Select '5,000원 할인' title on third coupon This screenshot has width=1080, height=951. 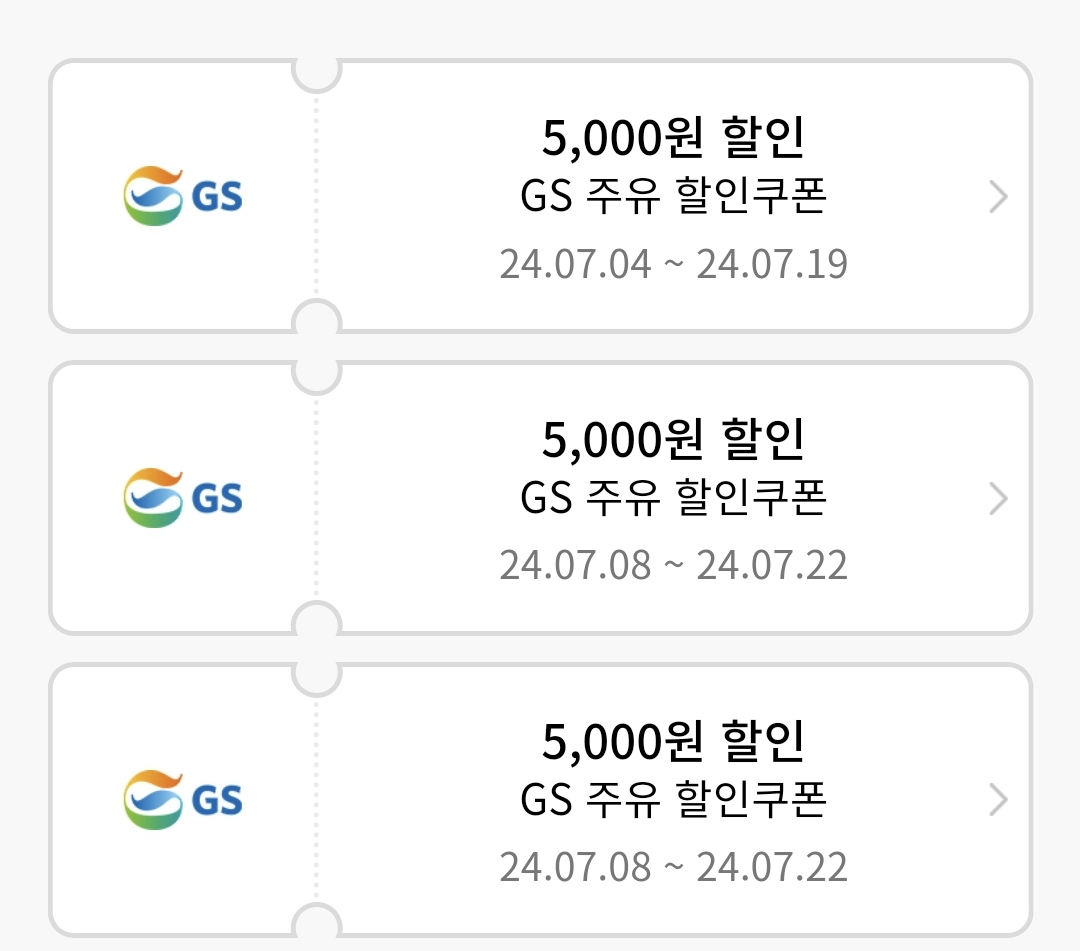[673, 741]
